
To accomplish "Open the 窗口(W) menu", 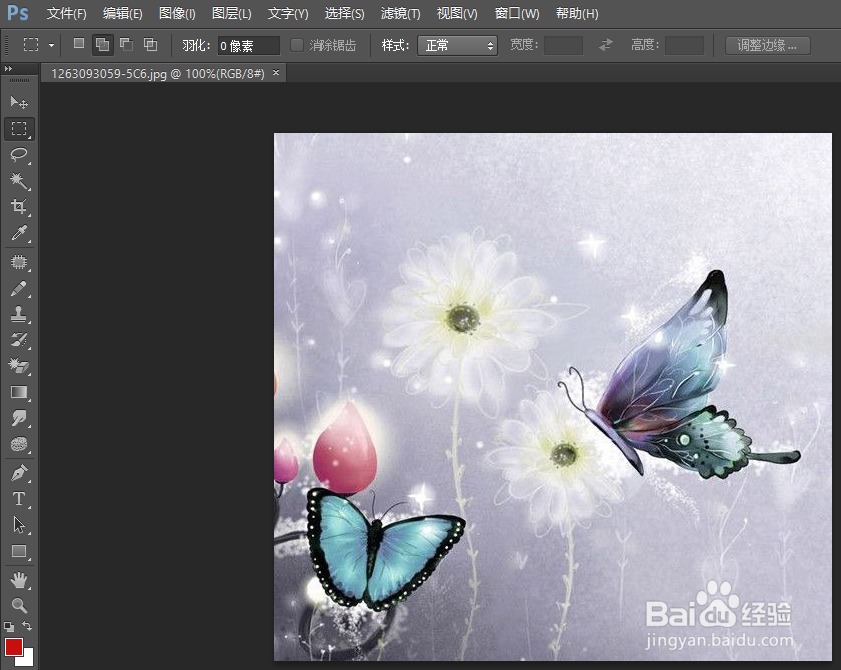I will tap(517, 13).
